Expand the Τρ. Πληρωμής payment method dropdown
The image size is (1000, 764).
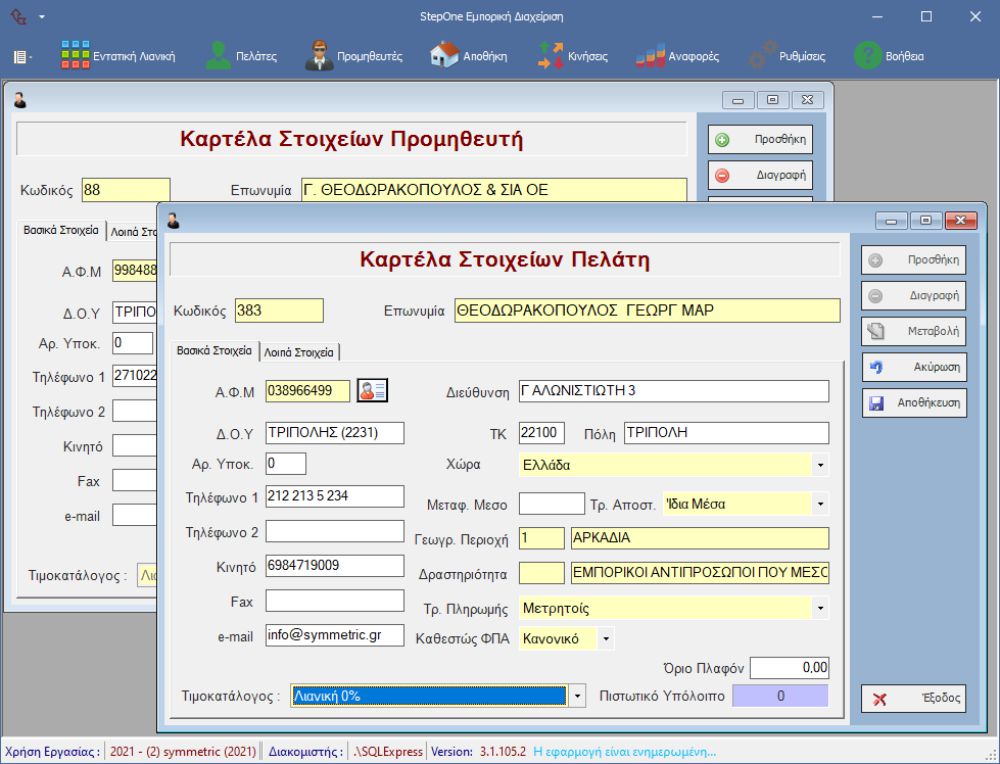(x=820, y=608)
